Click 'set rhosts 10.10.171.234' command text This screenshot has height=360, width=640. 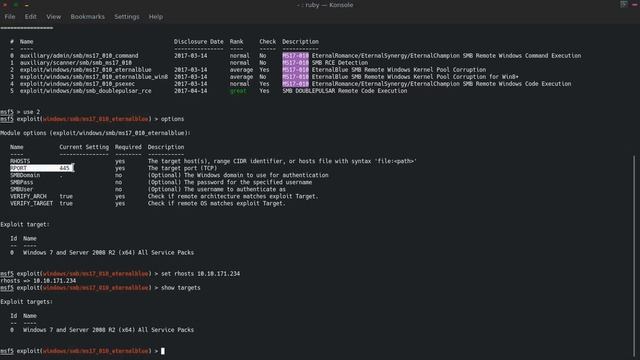click(x=200, y=273)
